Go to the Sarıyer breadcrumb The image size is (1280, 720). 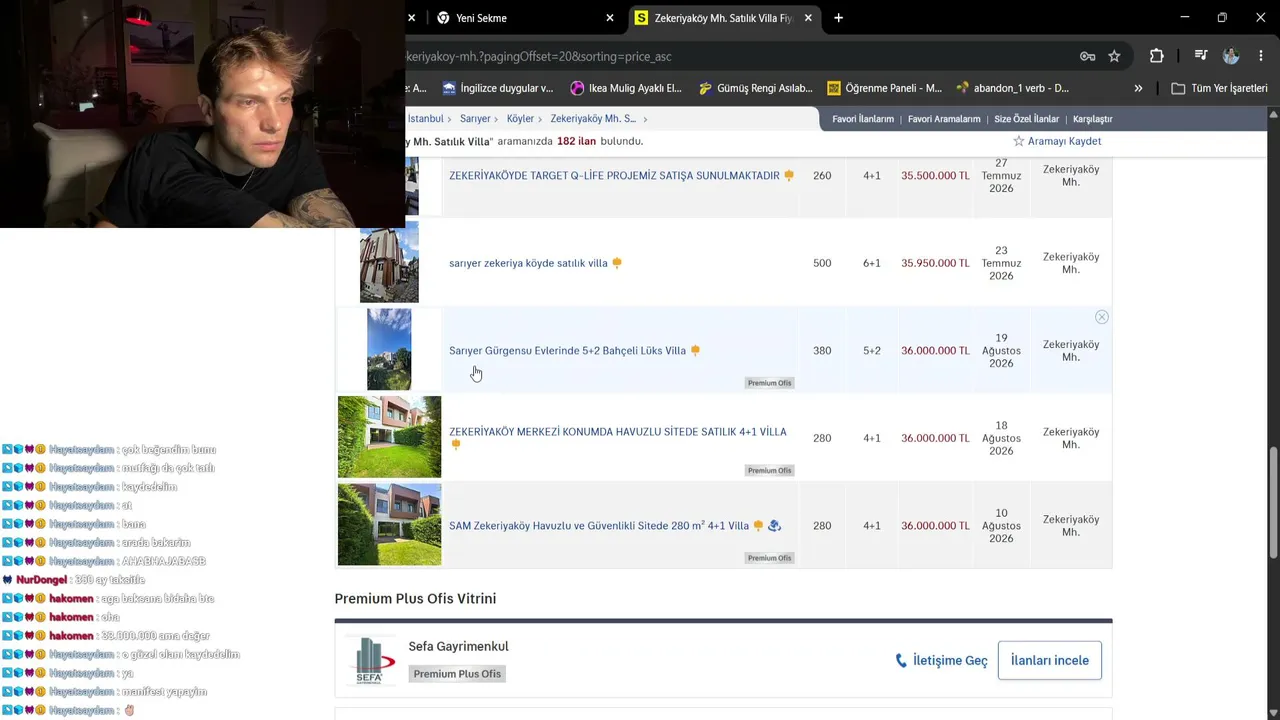[475, 119]
